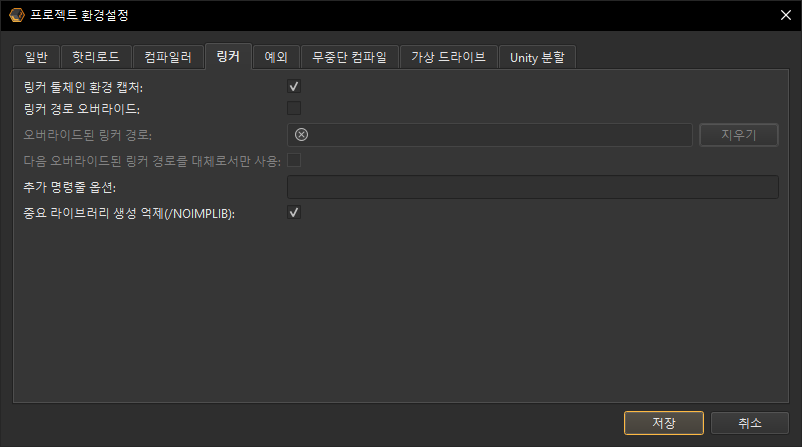Viewport: 802px width, 447px height.
Task: Uncheck the /NOIMPLIB suppression checkbox
Action: [x=294, y=213]
